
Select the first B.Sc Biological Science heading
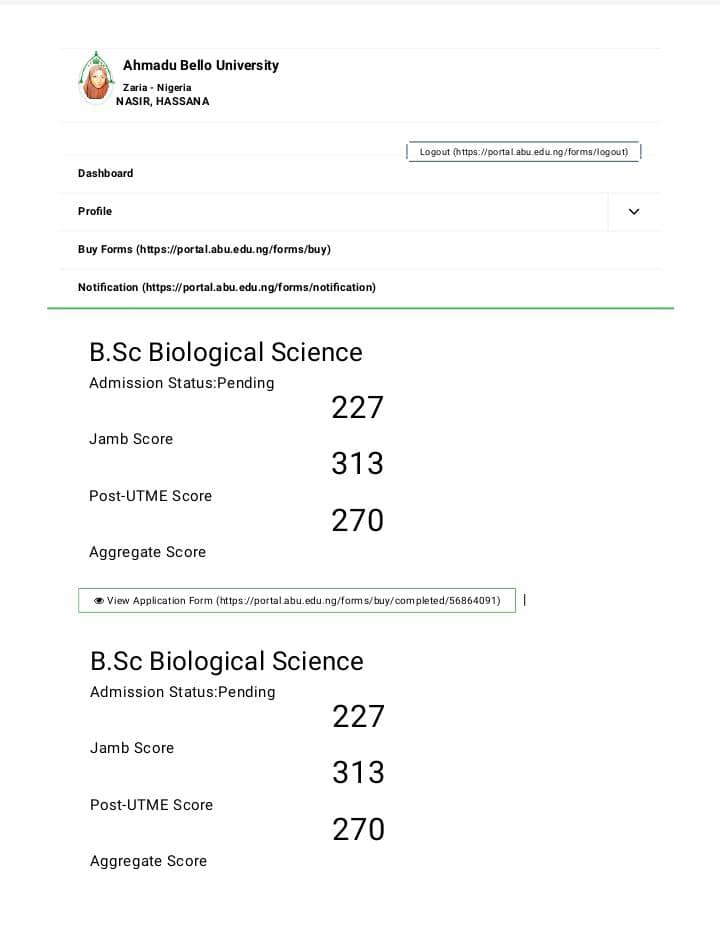point(226,352)
